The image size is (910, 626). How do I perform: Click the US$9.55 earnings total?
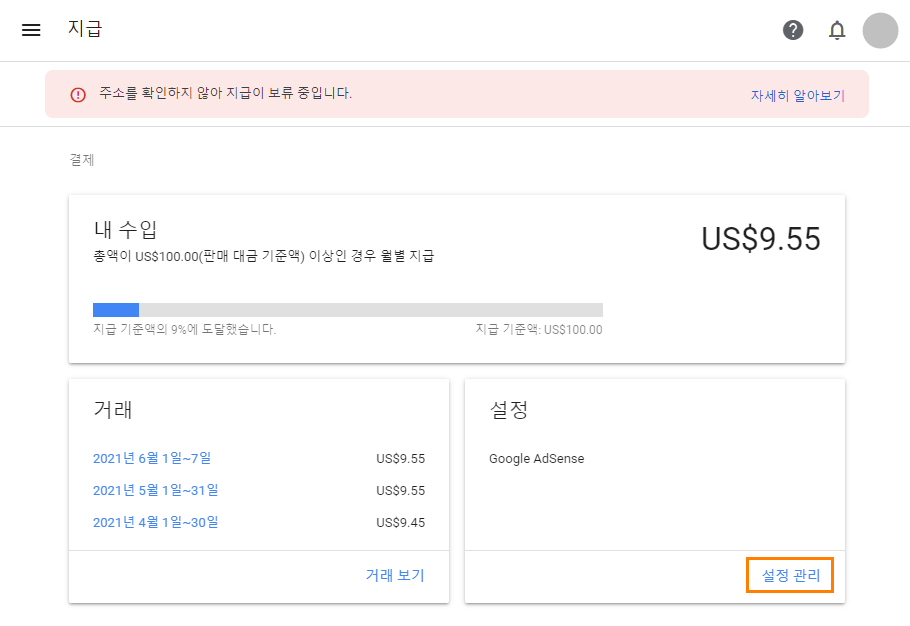tap(761, 238)
